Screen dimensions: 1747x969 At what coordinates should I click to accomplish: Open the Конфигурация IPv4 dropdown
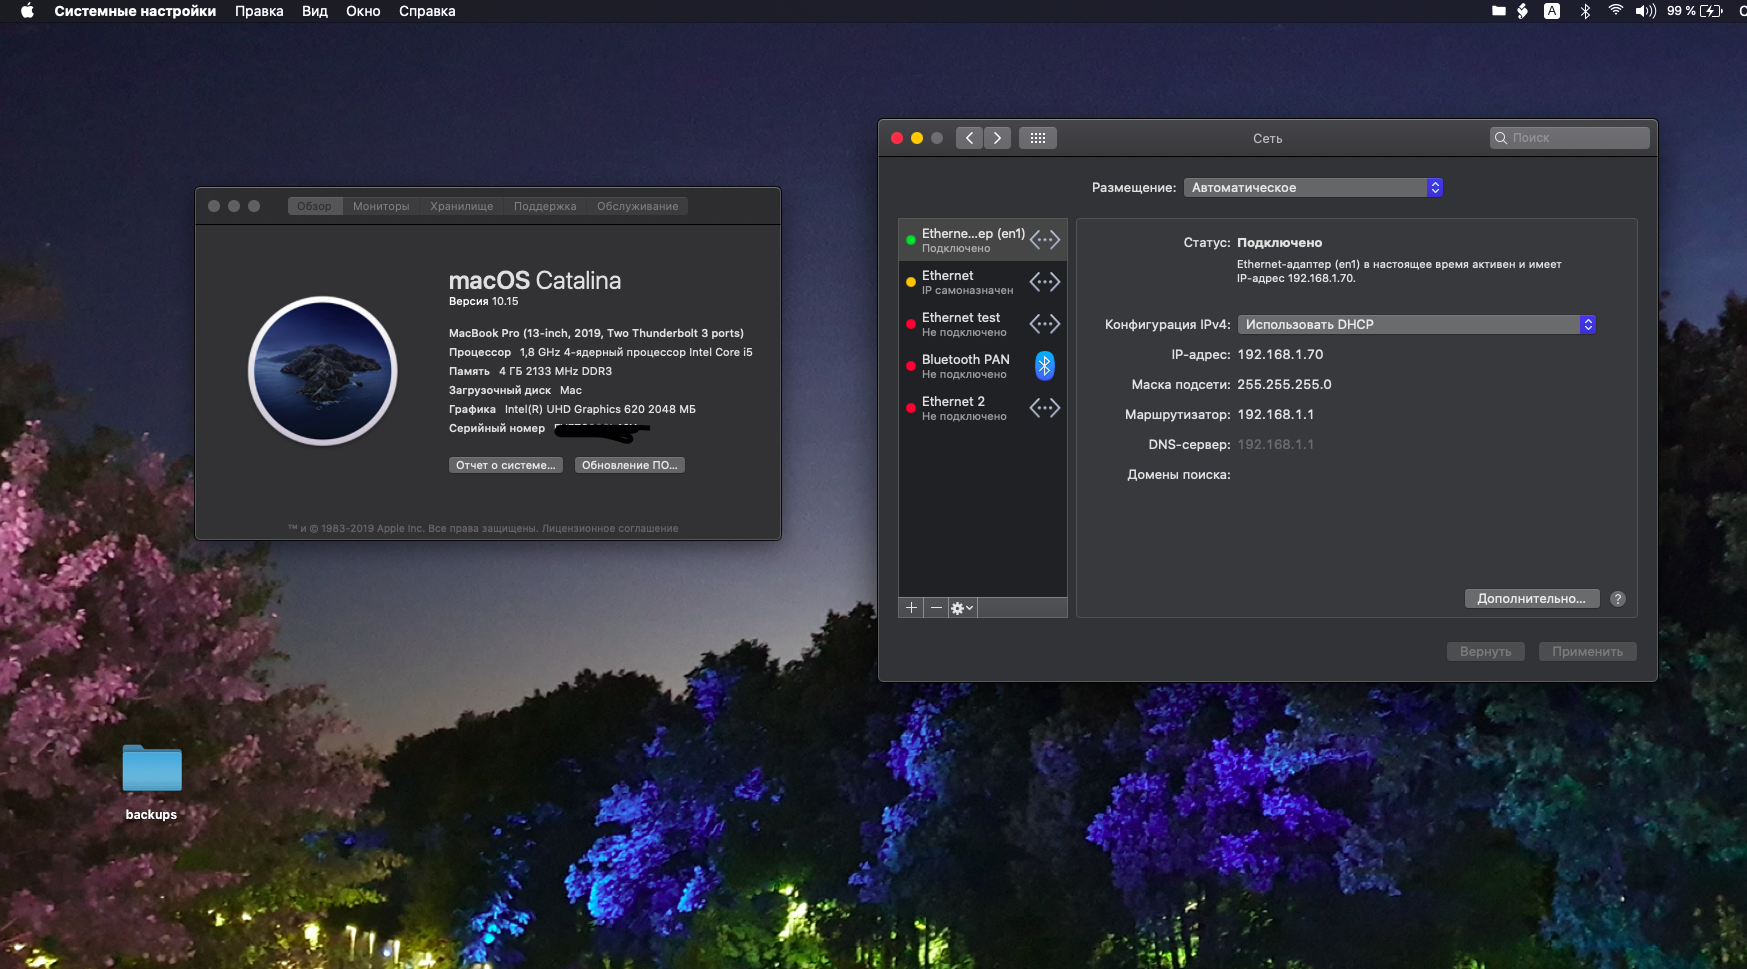coord(1416,324)
